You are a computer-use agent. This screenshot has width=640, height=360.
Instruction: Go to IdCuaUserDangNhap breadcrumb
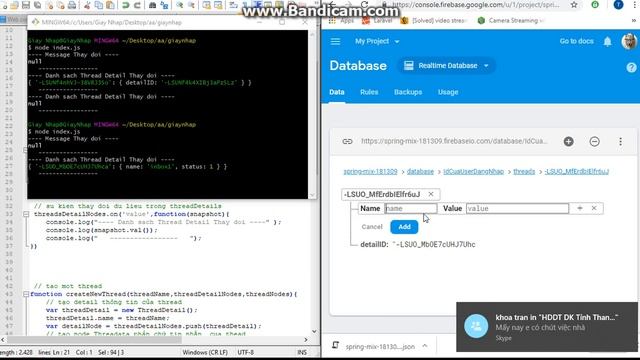(x=473, y=171)
